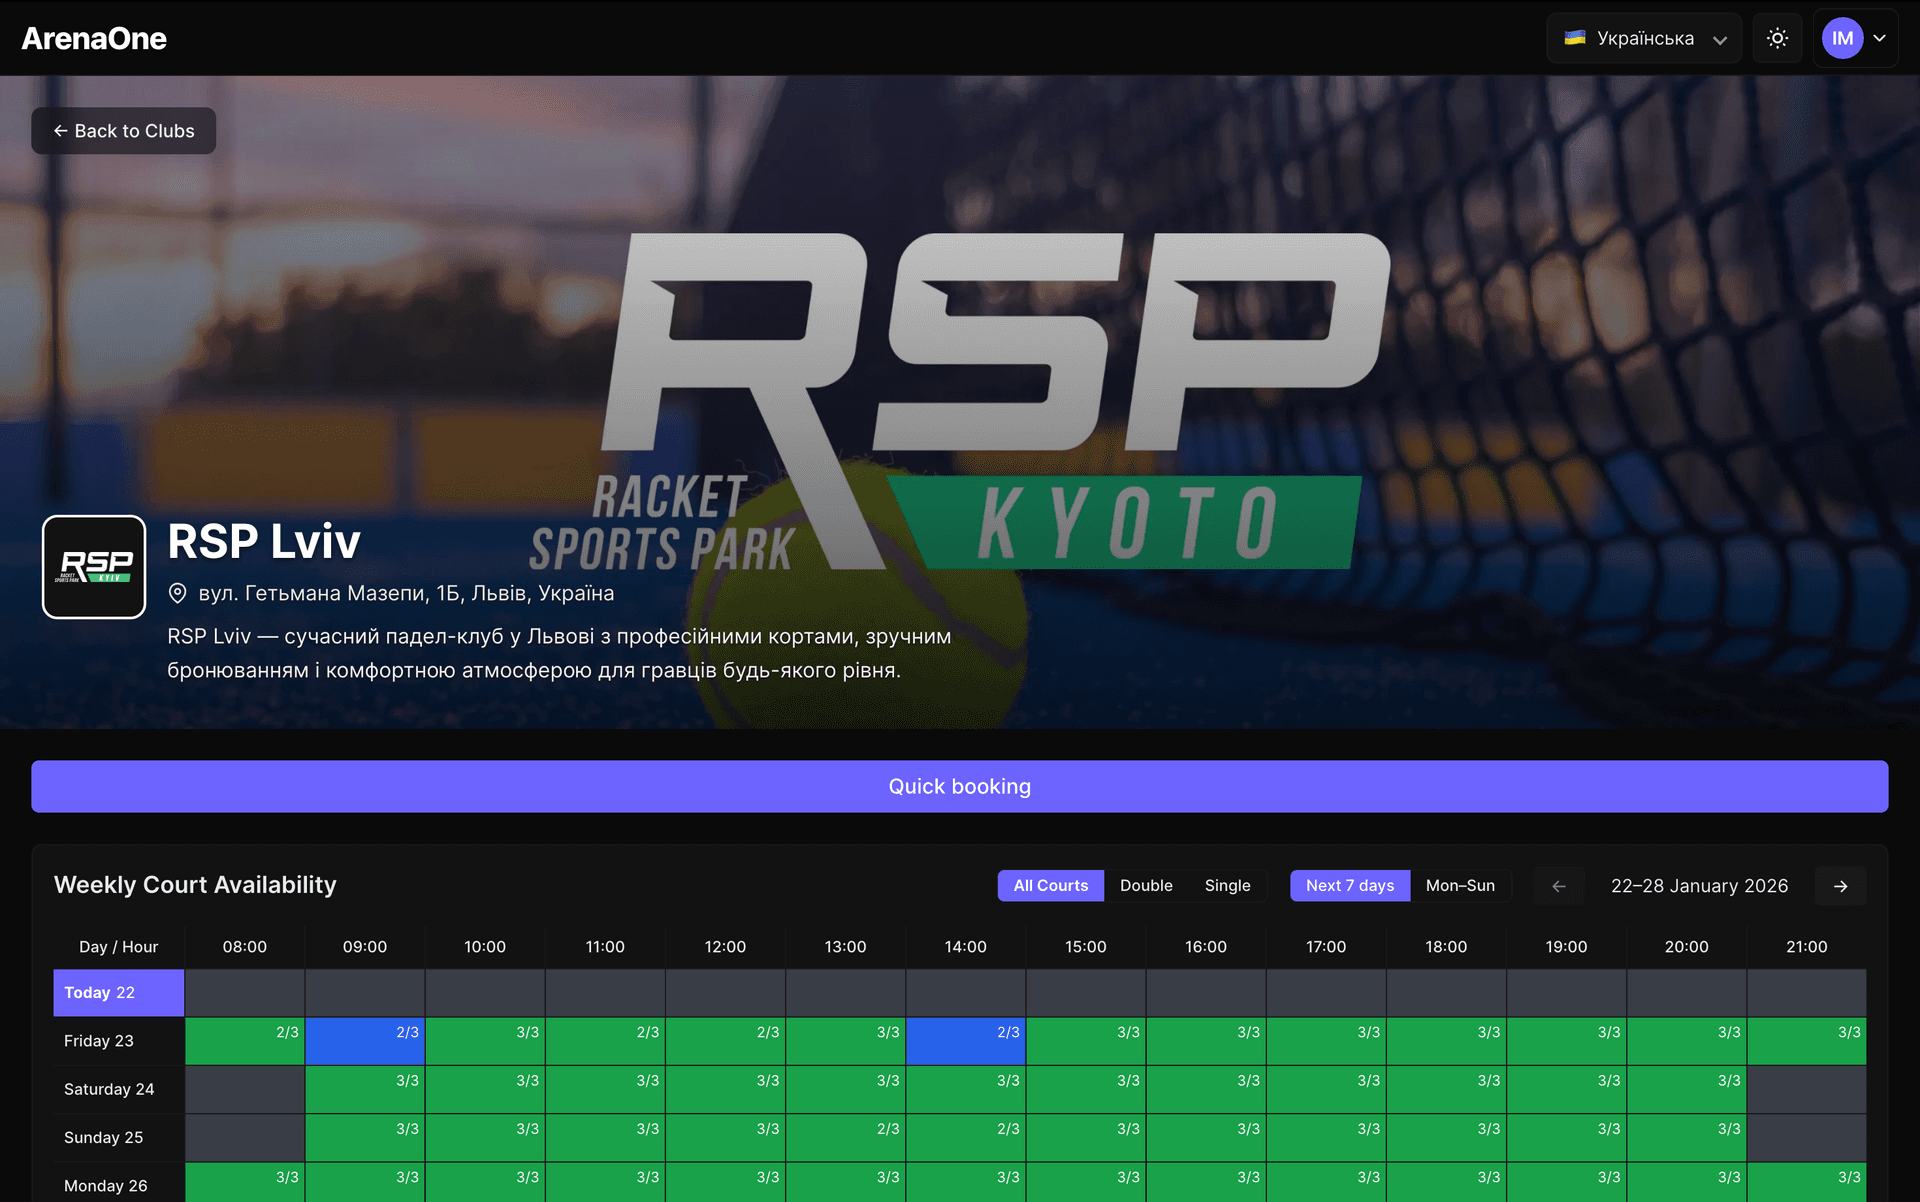The width and height of the screenshot is (1920, 1202).
Task: Click the Ukrainian flag language icon
Action: (x=1576, y=38)
